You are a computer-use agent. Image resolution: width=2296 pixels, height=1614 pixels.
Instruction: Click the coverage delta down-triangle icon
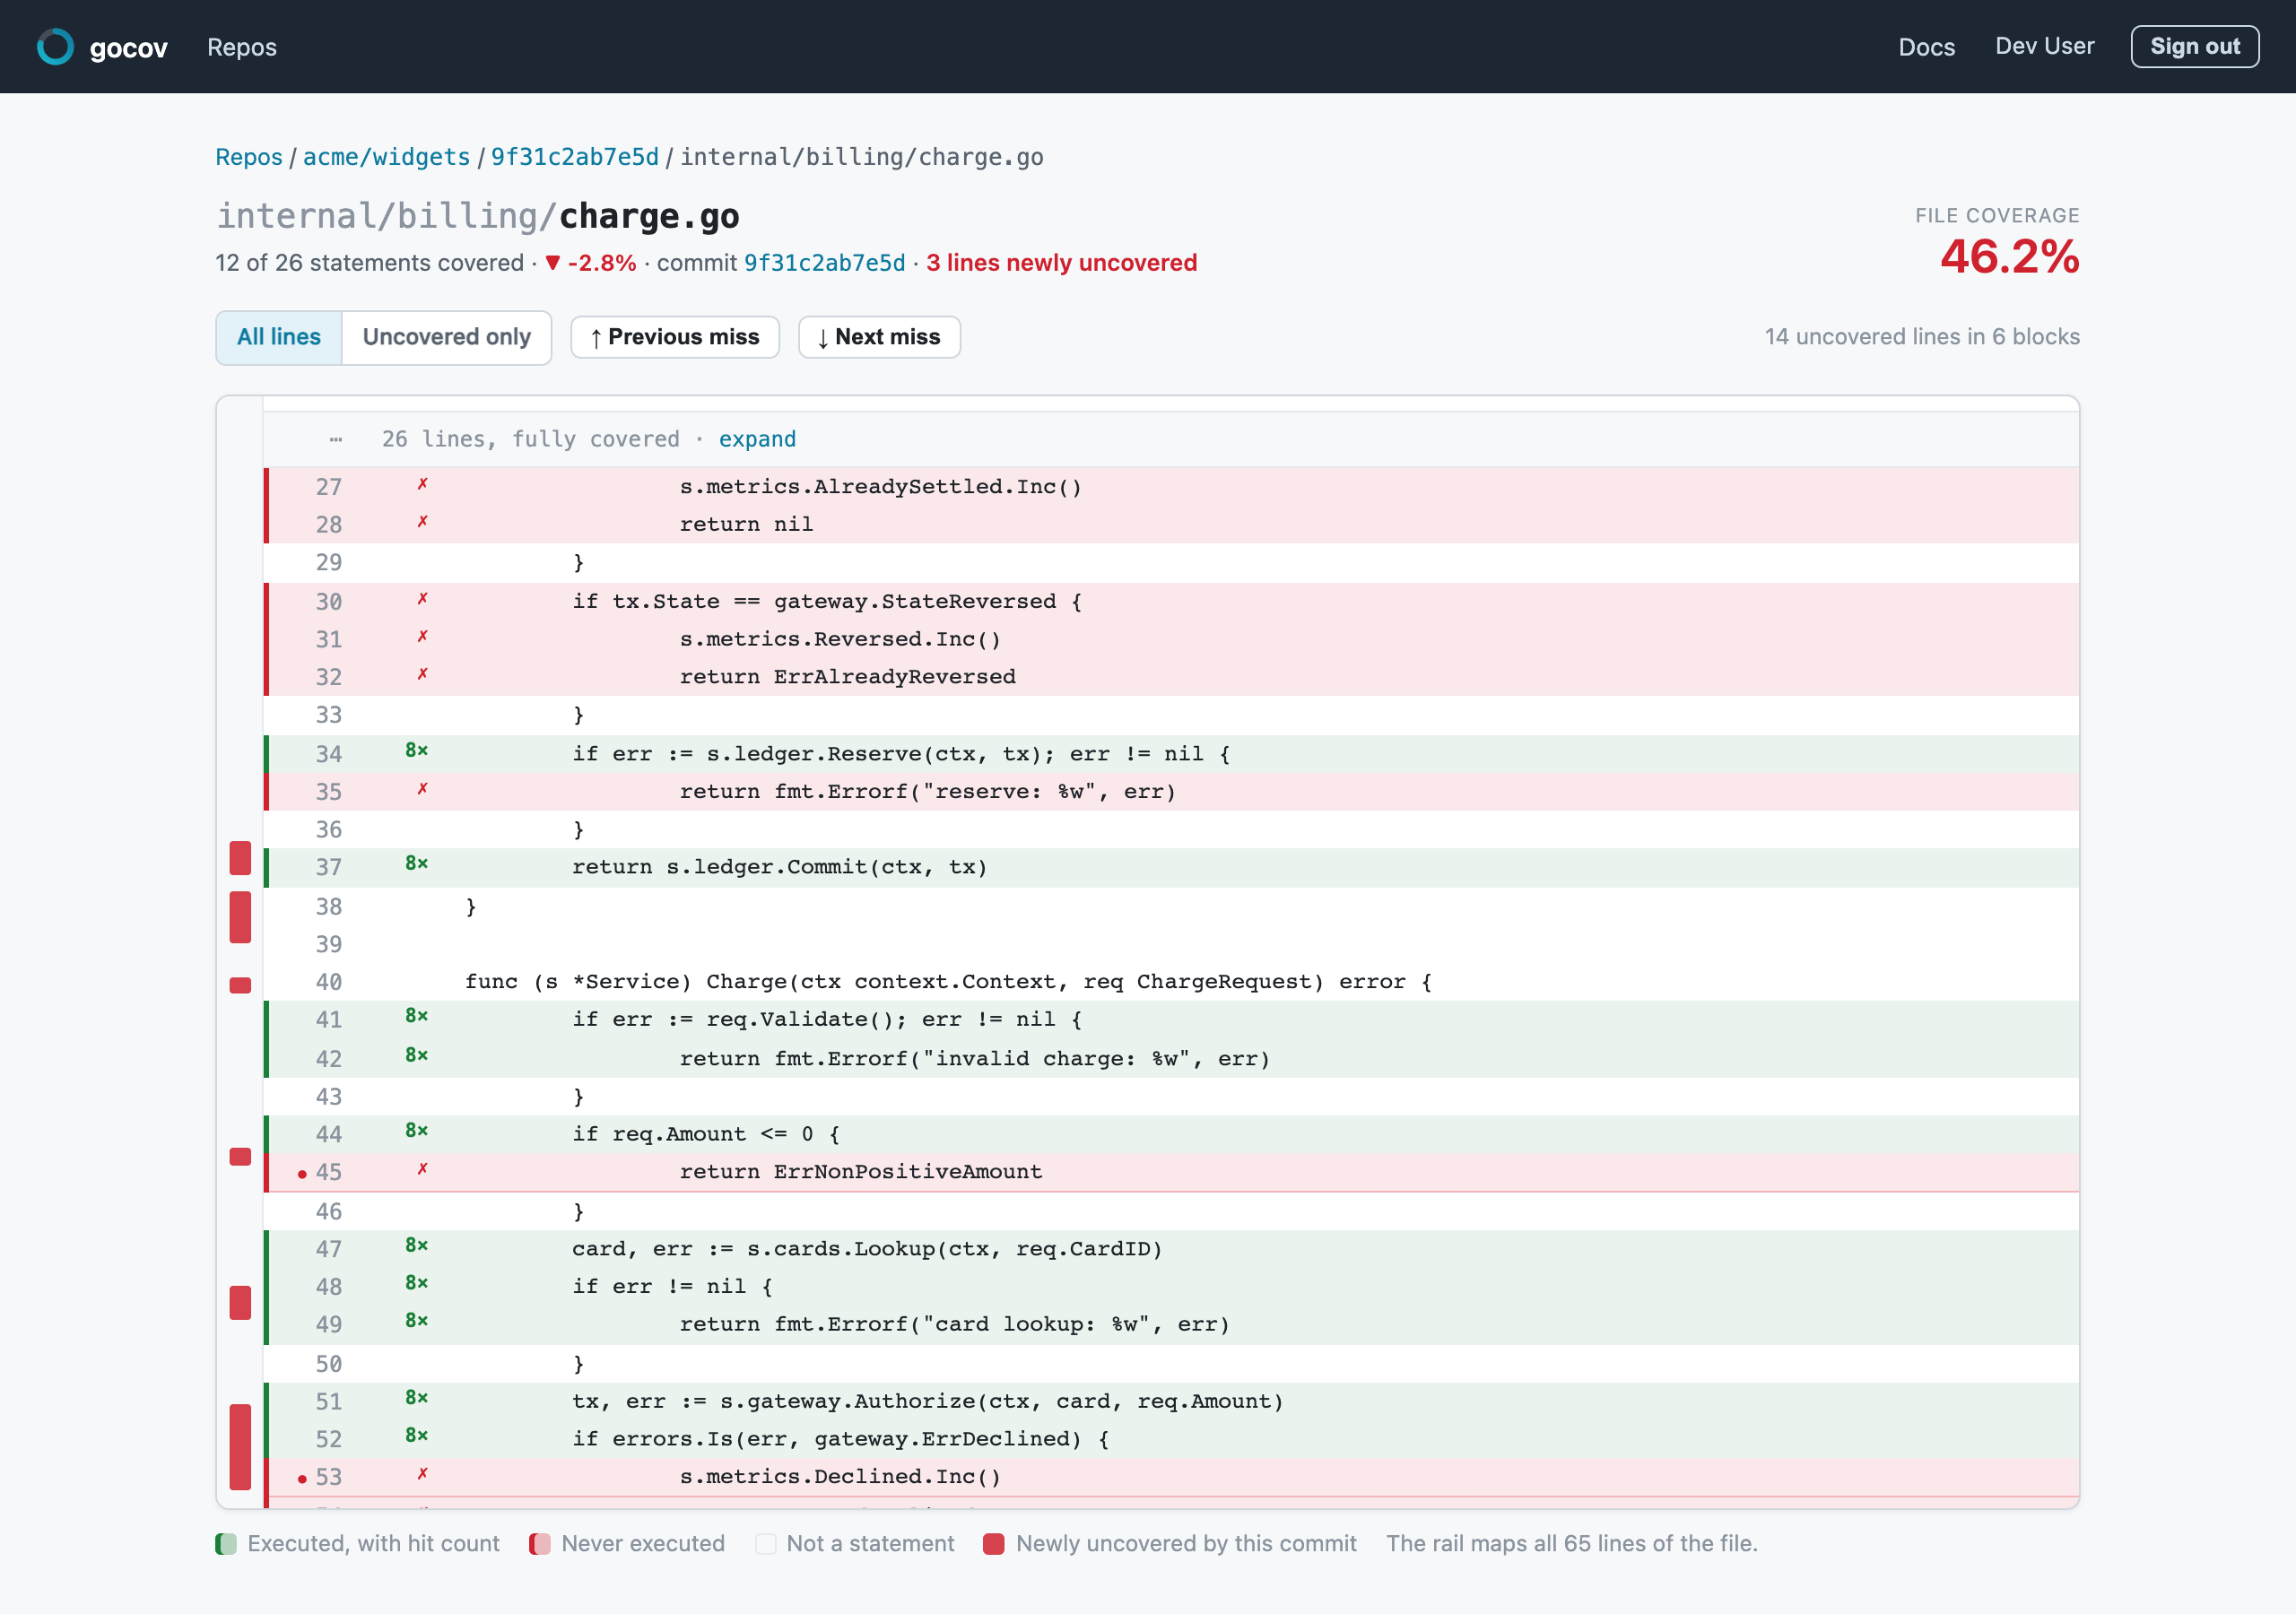pyautogui.click(x=552, y=264)
